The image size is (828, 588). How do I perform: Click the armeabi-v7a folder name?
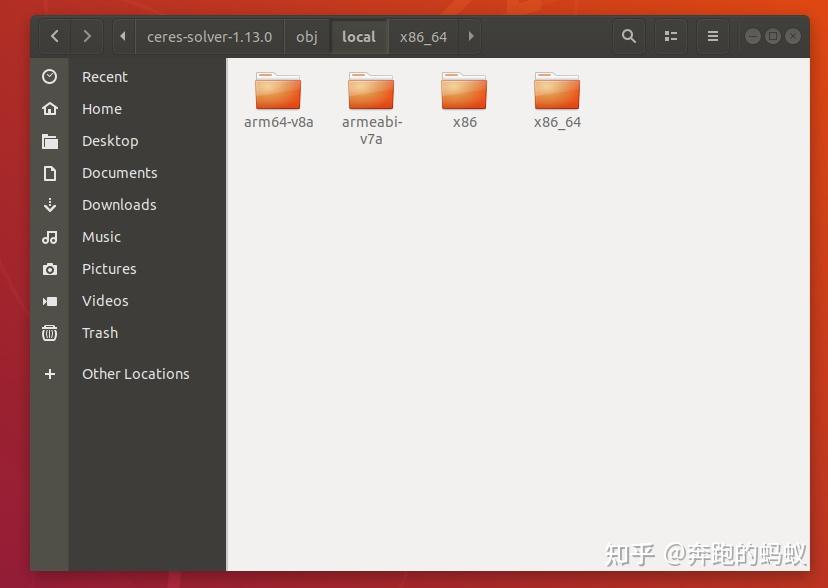click(372, 130)
